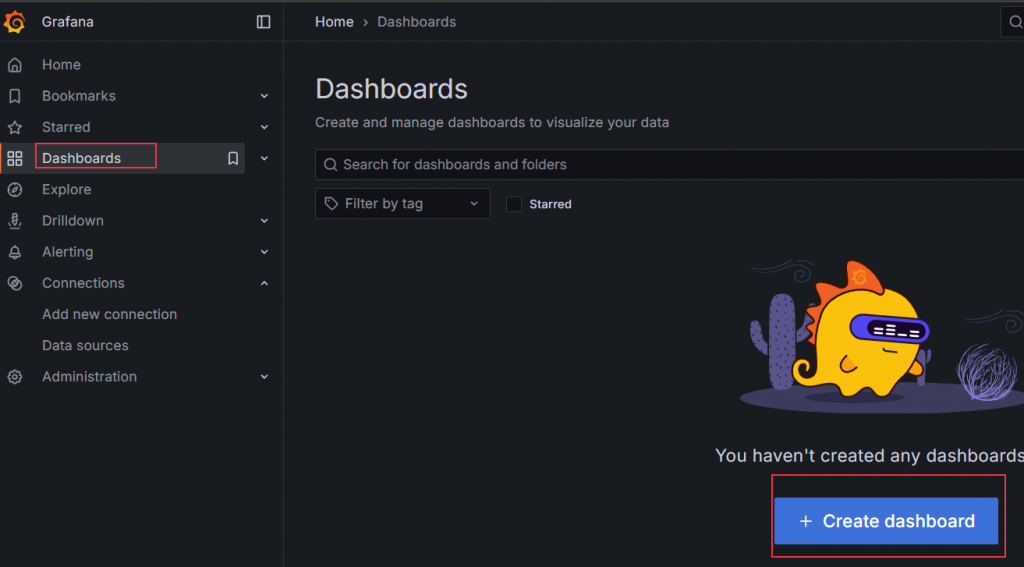This screenshot has width=1024, height=567.
Task: Click the Starred star icon in the sidebar
Action: point(14,127)
